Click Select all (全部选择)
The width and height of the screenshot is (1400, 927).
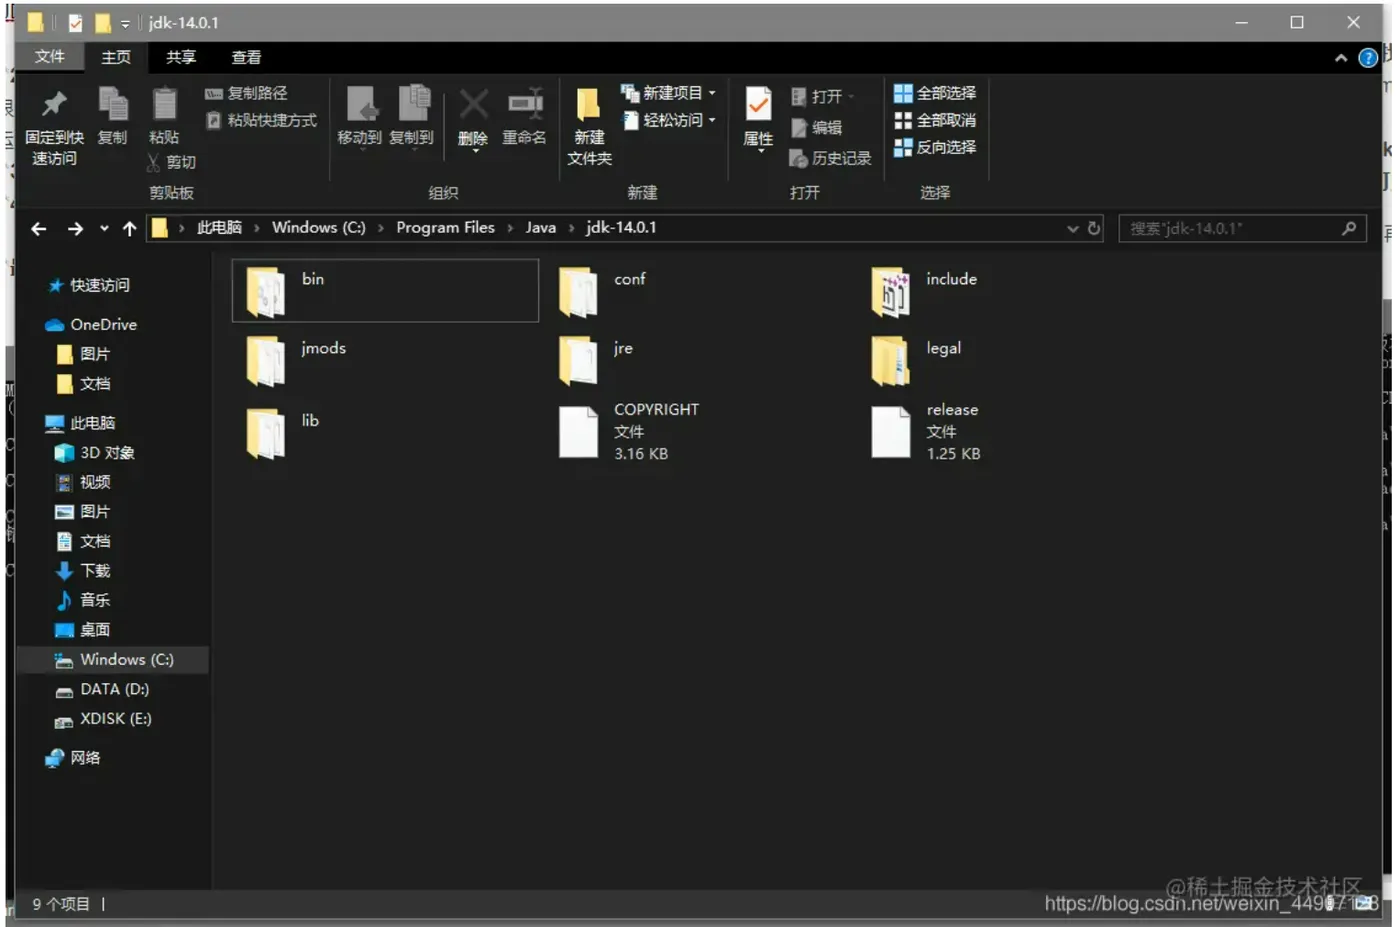point(935,93)
